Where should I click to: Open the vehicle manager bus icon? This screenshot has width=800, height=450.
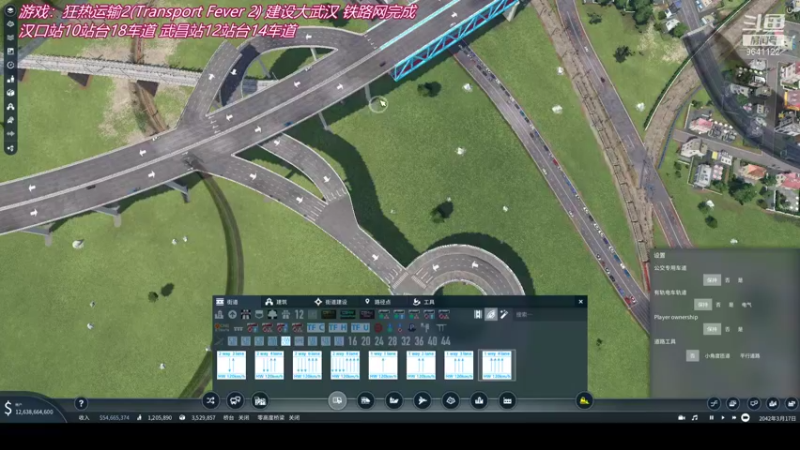[x=235, y=401]
